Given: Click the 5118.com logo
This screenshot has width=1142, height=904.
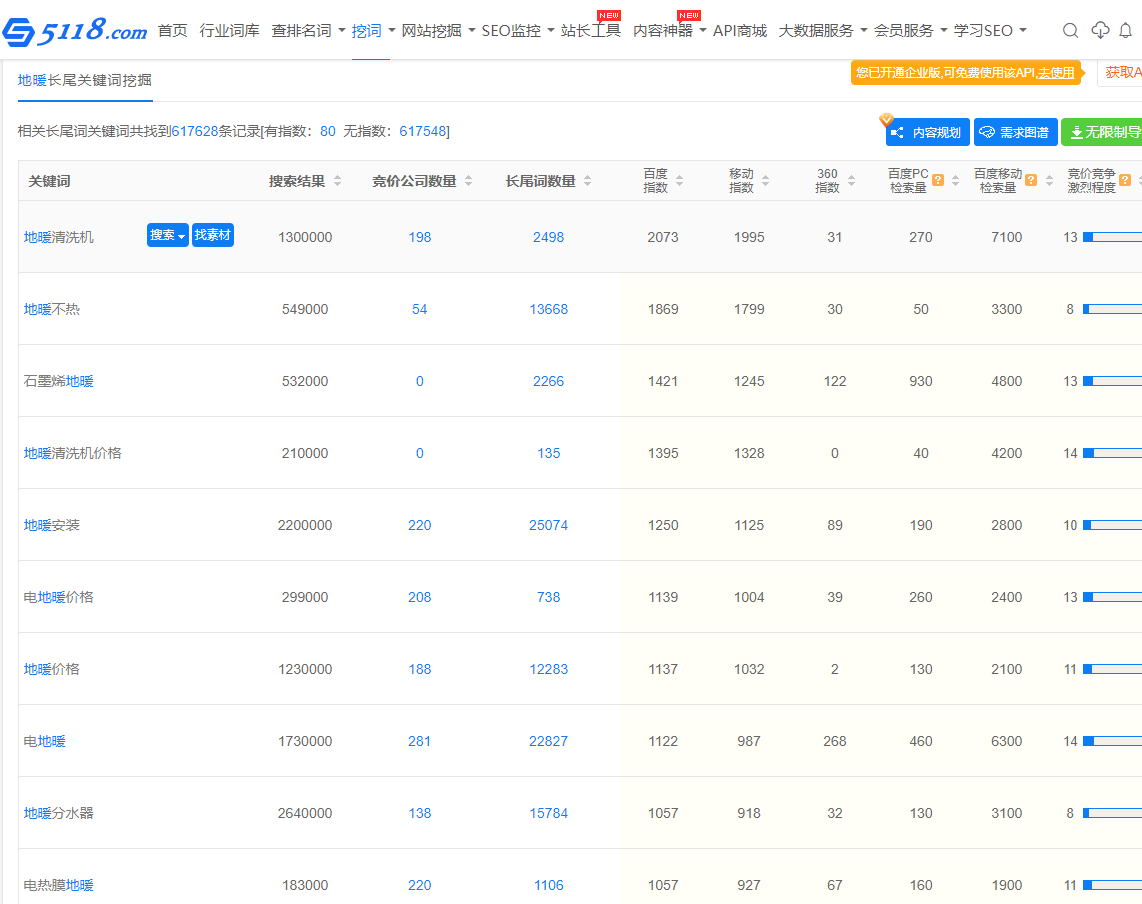Looking at the screenshot, I should [75, 32].
